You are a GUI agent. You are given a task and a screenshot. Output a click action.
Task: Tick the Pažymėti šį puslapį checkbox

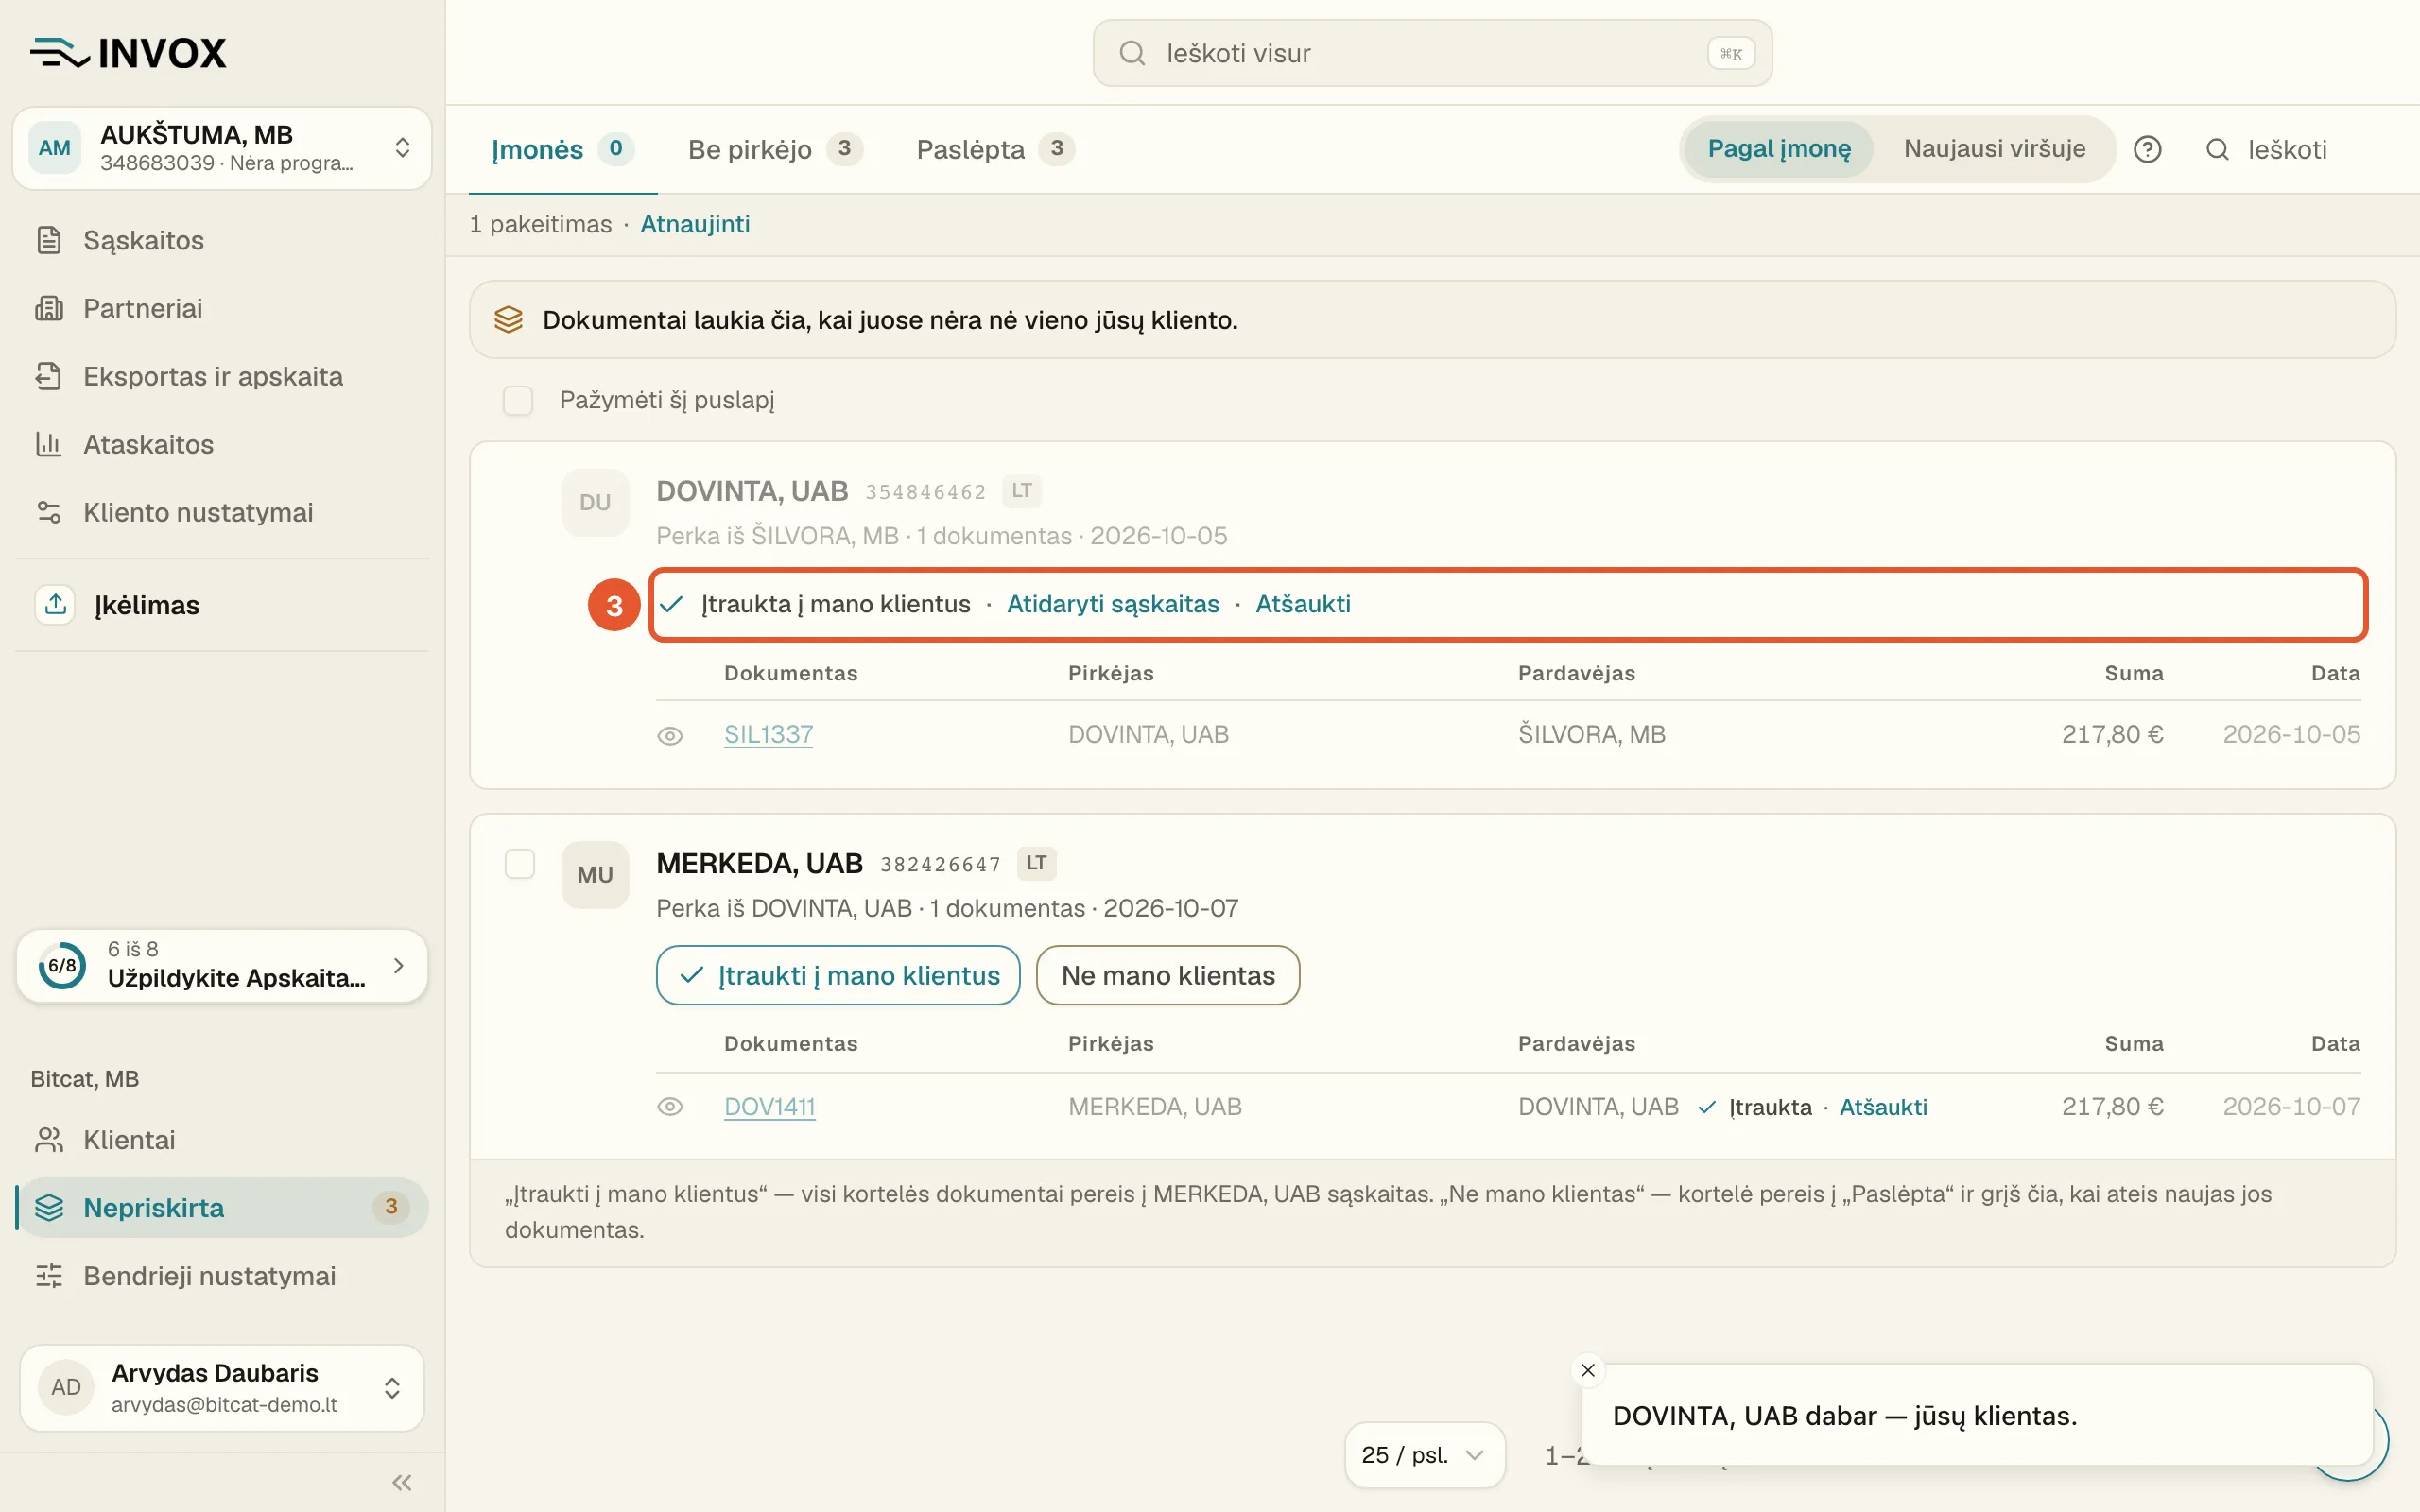tap(518, 400)
